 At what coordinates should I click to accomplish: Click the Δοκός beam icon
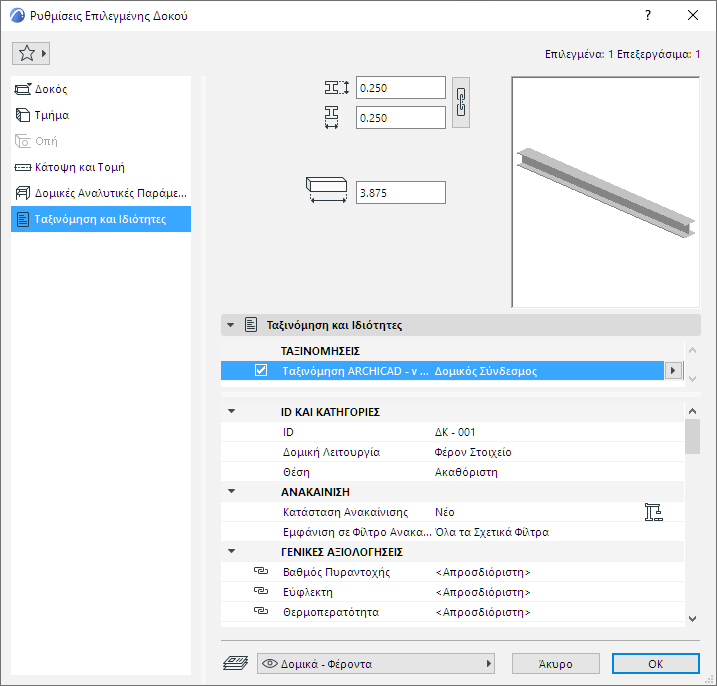coord(23,89)
